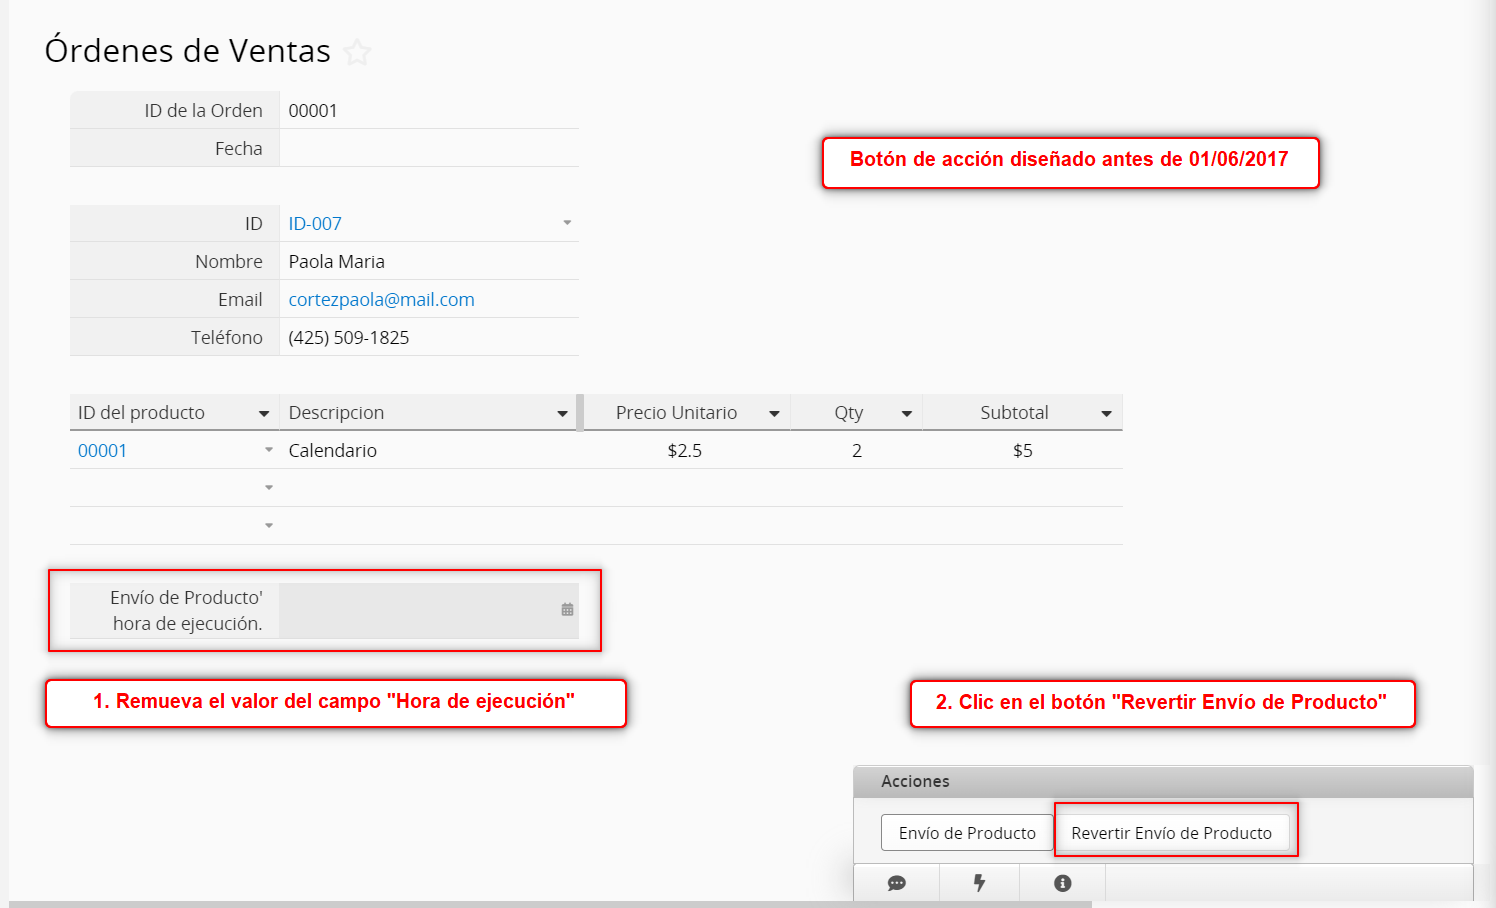Open the comments speech bubble tab

896,883
